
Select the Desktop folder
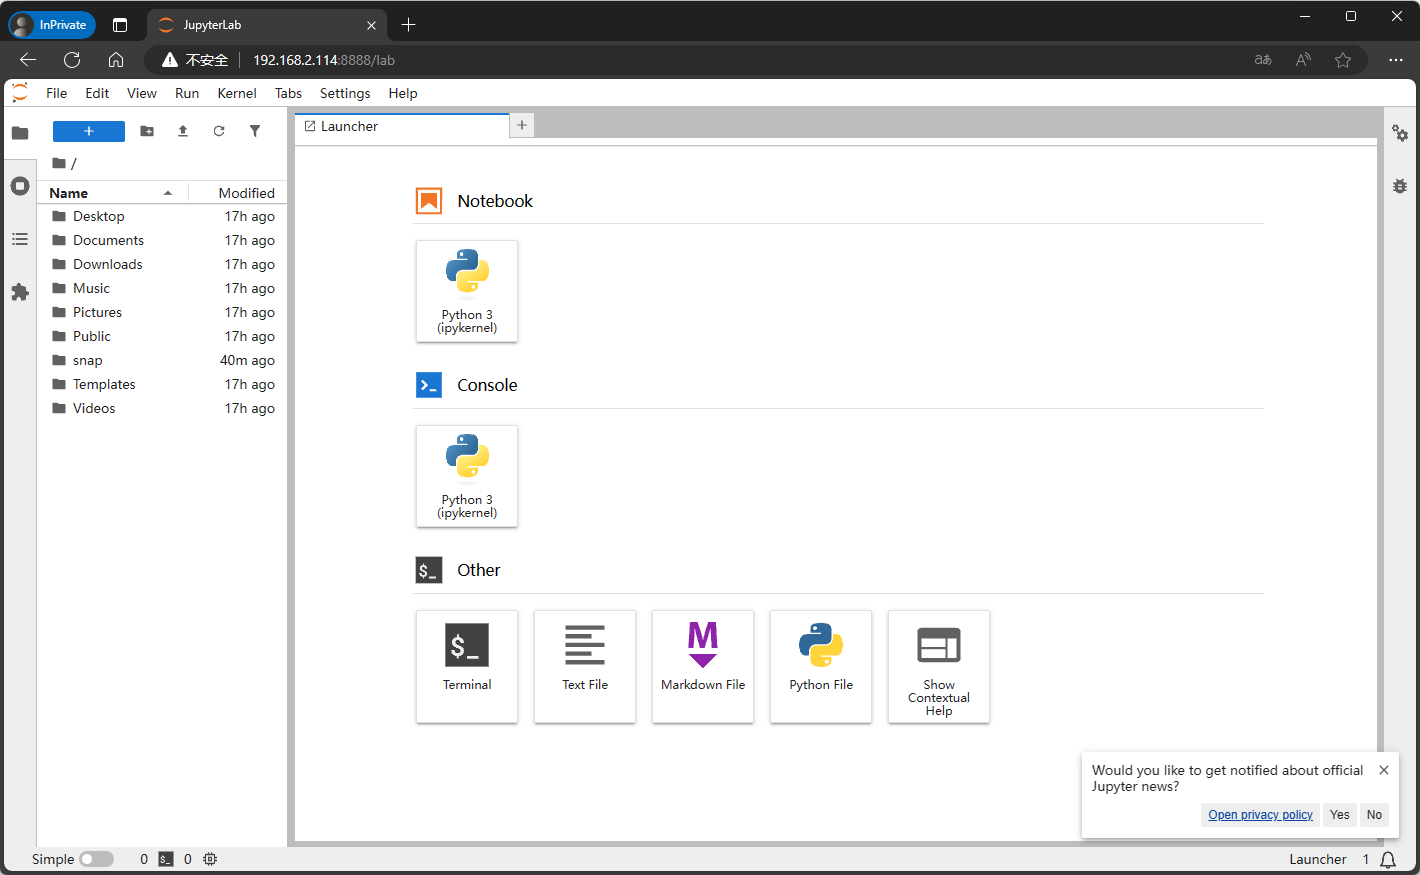point(162,216)
